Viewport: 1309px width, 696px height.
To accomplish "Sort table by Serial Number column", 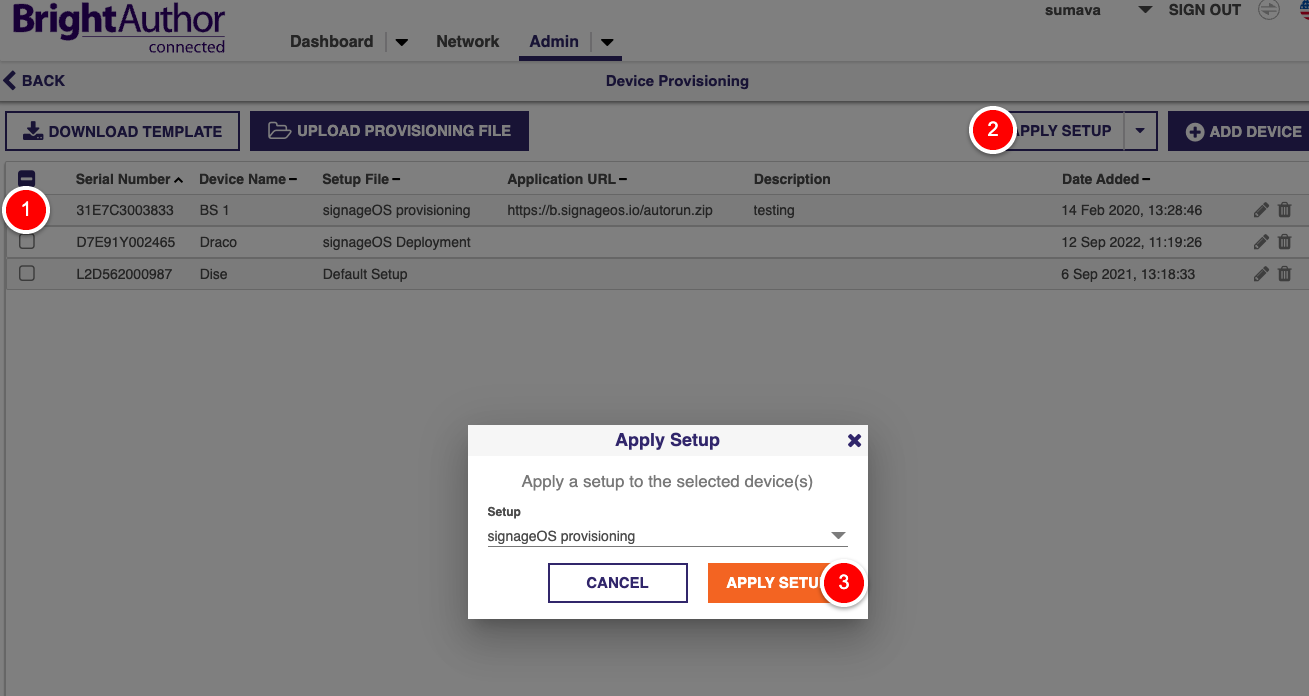I will (x=123, y=179).
